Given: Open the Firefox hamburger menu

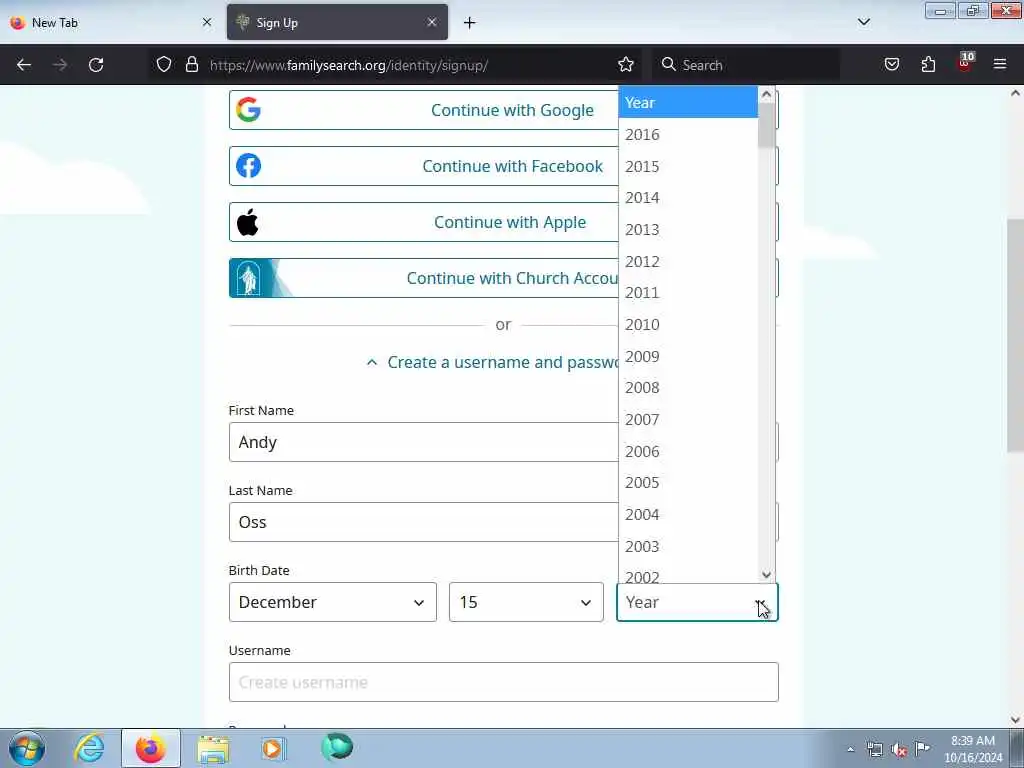Looking at the screenshot, I should 1000,64.
